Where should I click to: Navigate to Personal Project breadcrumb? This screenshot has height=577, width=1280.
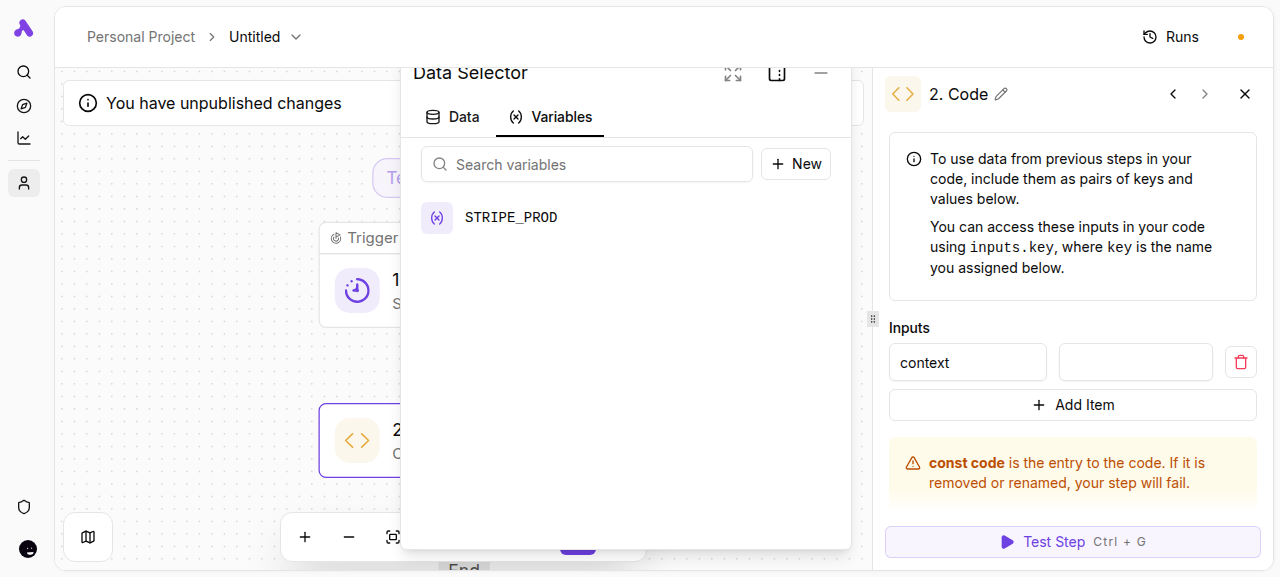pyautogui.click(x=141, y=37)
